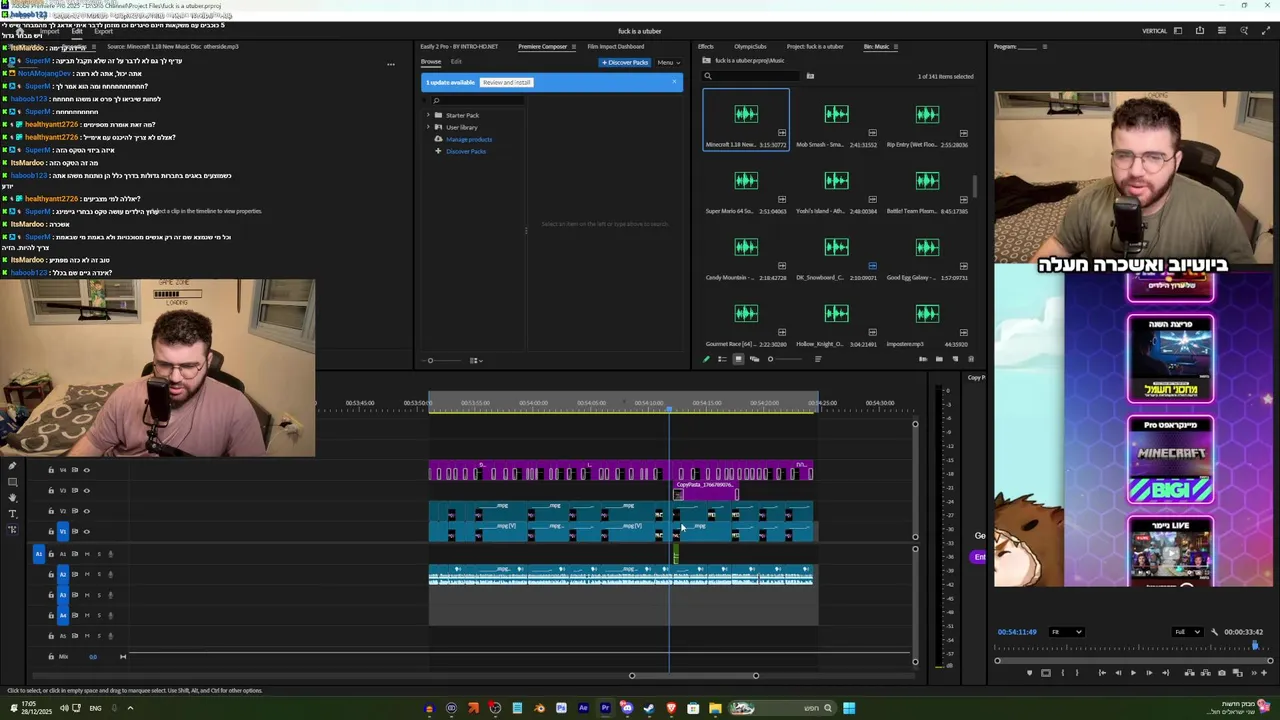The height and width of the screenshot is (720, 1280).
Task: Click the Extract button
Action: (x=1206, y=673)
